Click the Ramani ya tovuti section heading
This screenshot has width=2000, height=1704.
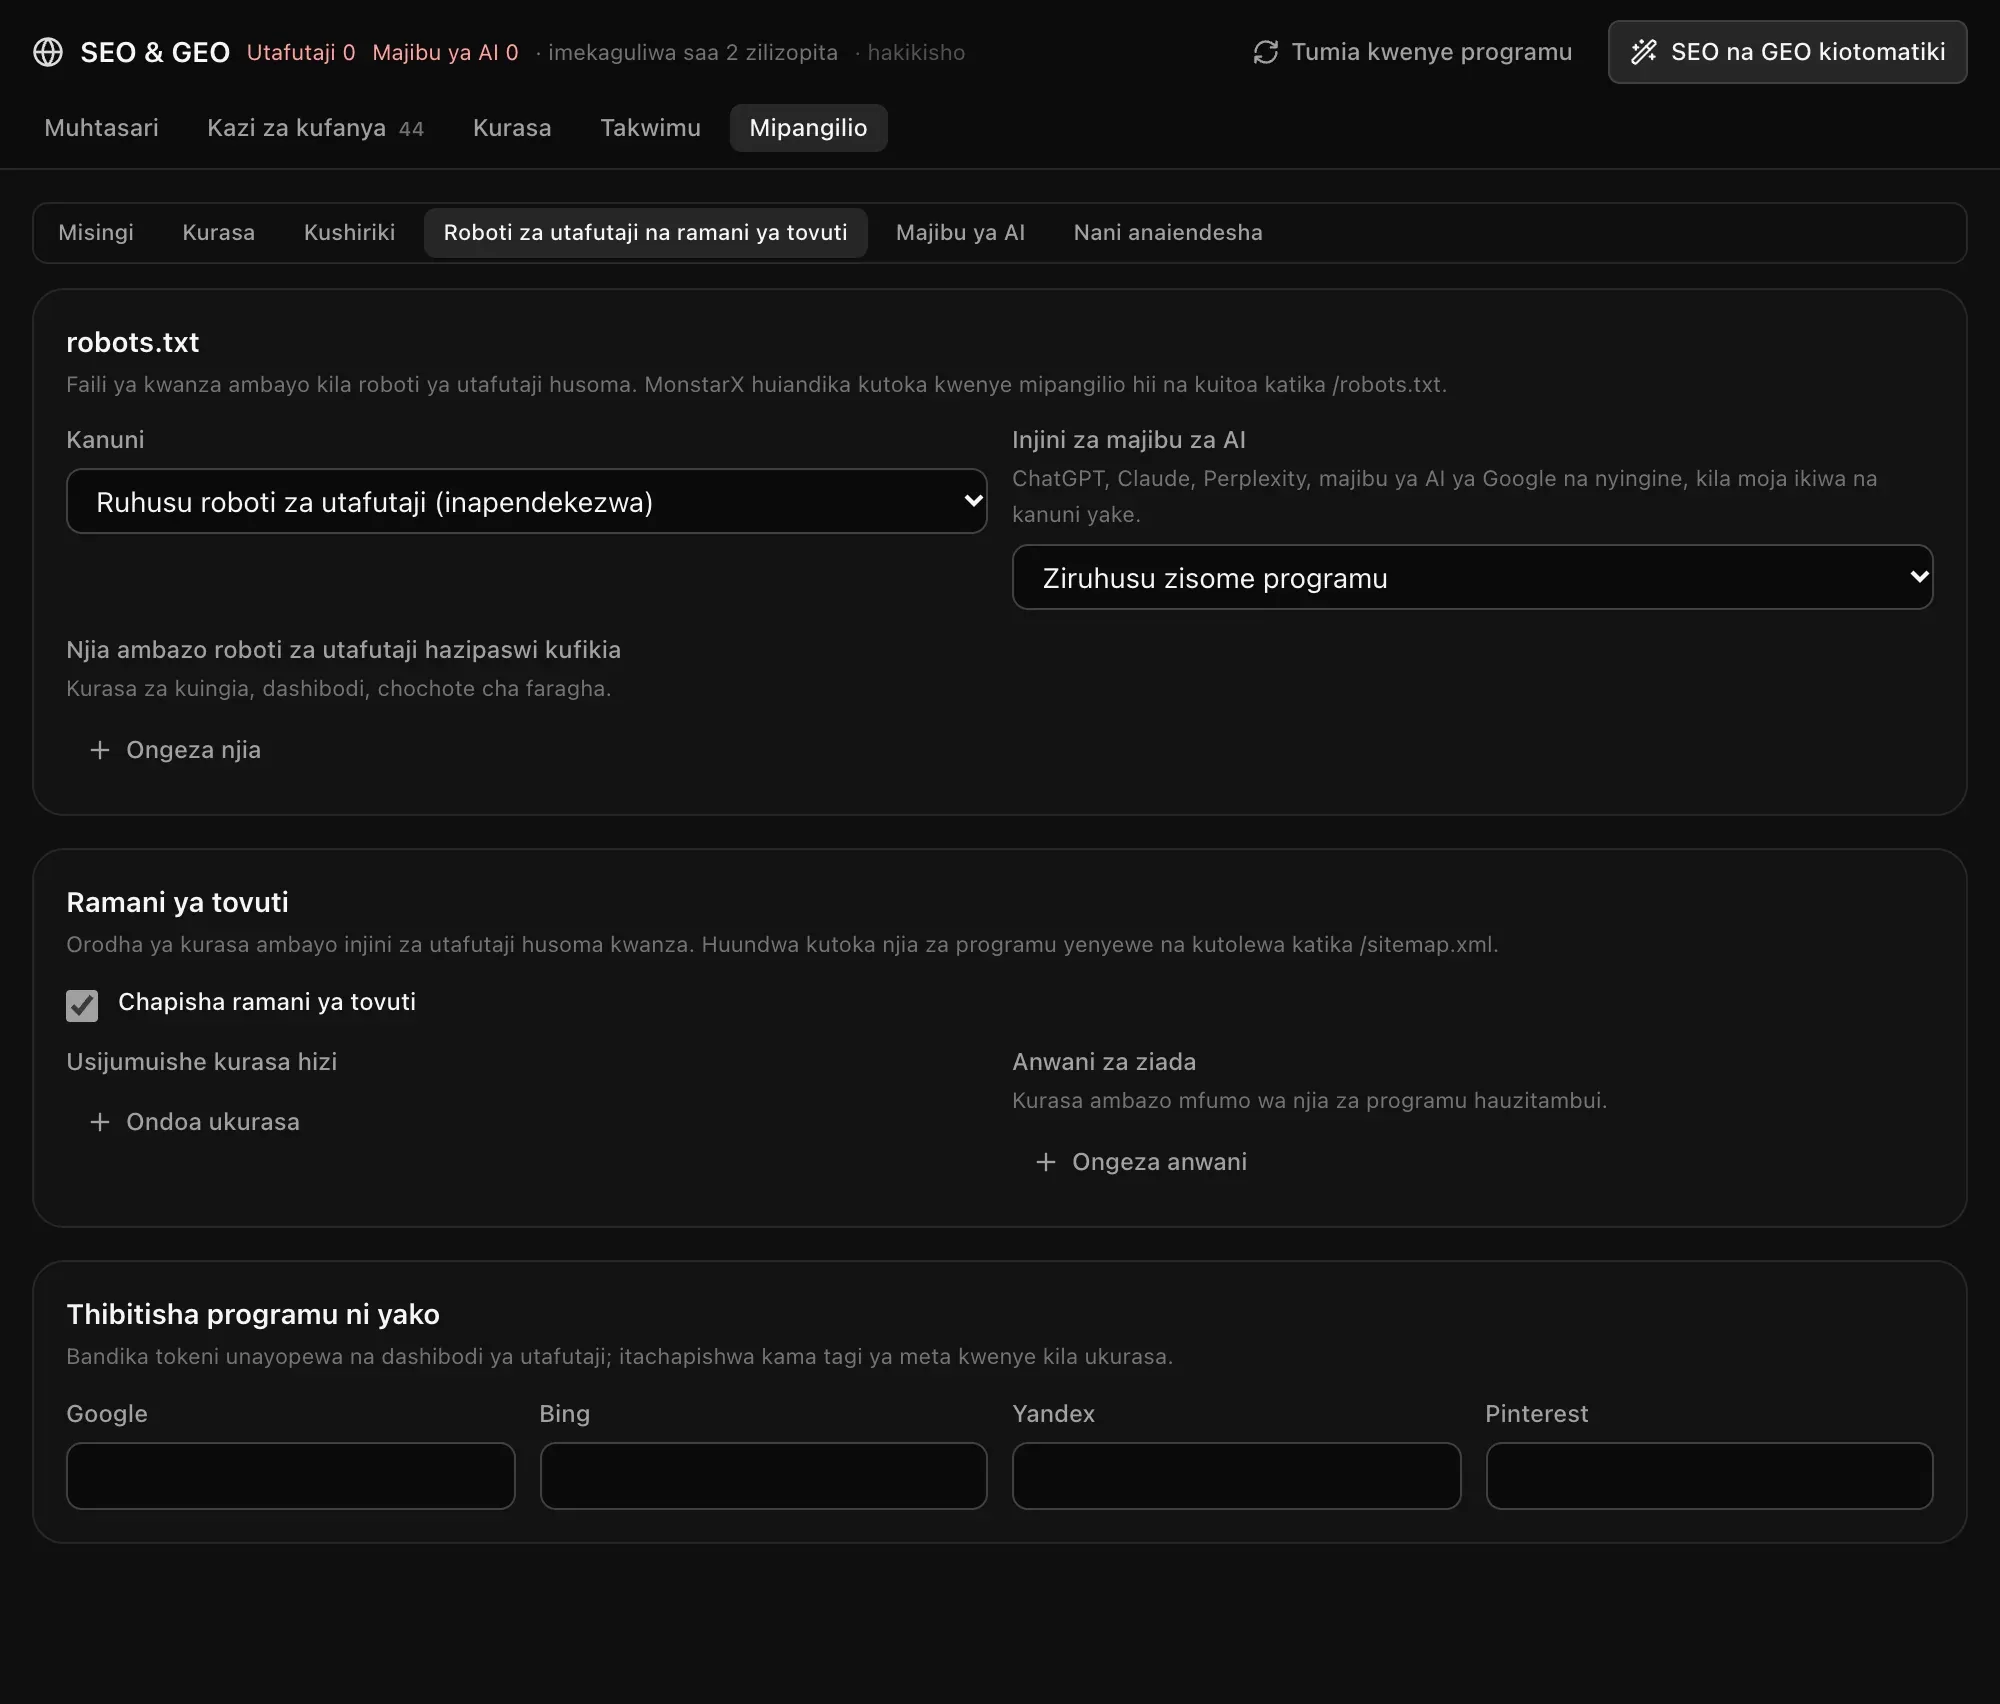(x=177, y=902)
